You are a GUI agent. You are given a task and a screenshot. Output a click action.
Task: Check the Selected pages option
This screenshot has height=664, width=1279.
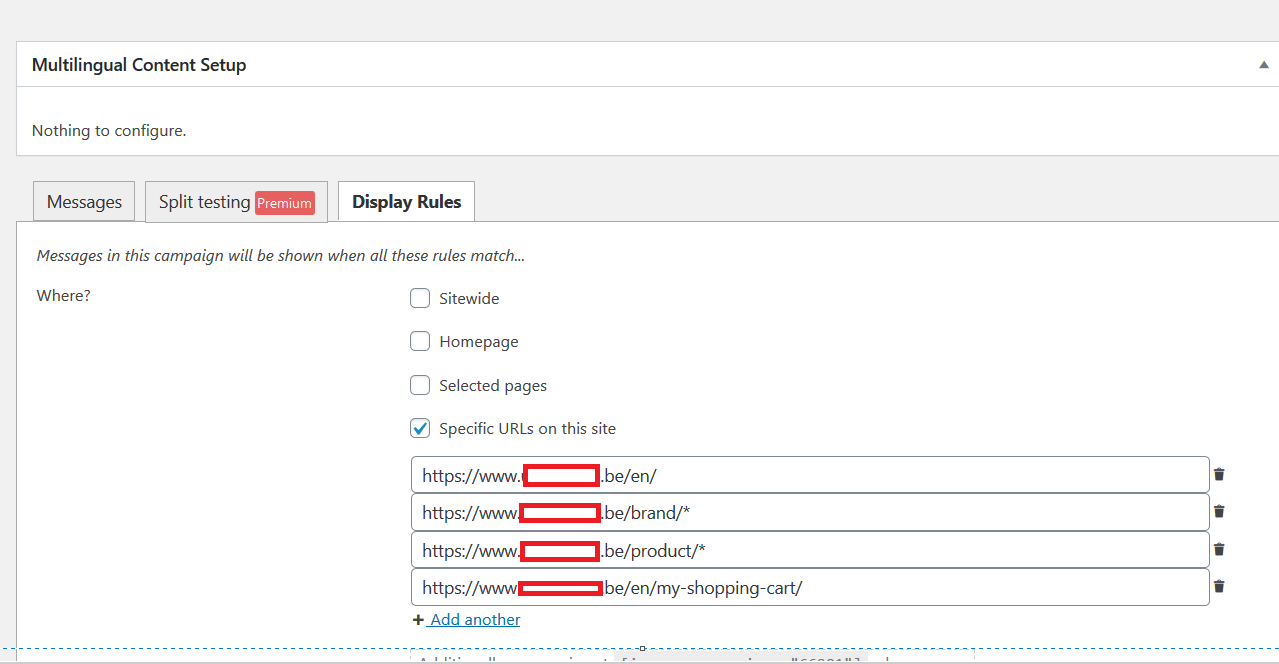[420, 385]
